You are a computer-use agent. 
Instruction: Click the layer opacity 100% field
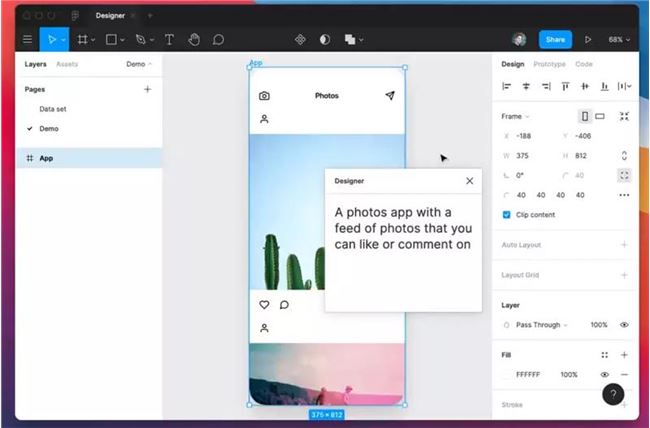[x=599, y=325]
